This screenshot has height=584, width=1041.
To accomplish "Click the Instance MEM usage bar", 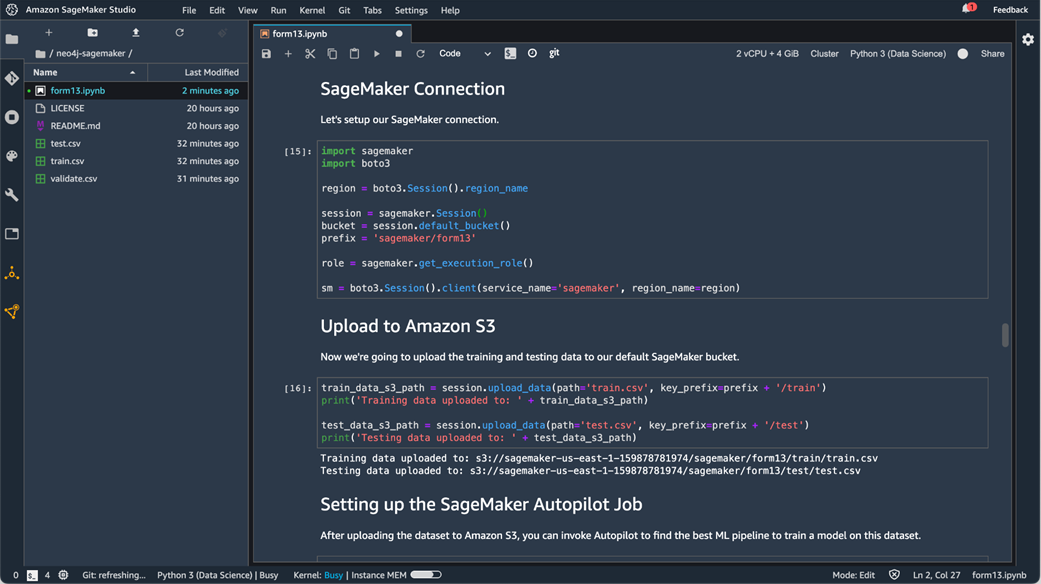I will (425, 575).
